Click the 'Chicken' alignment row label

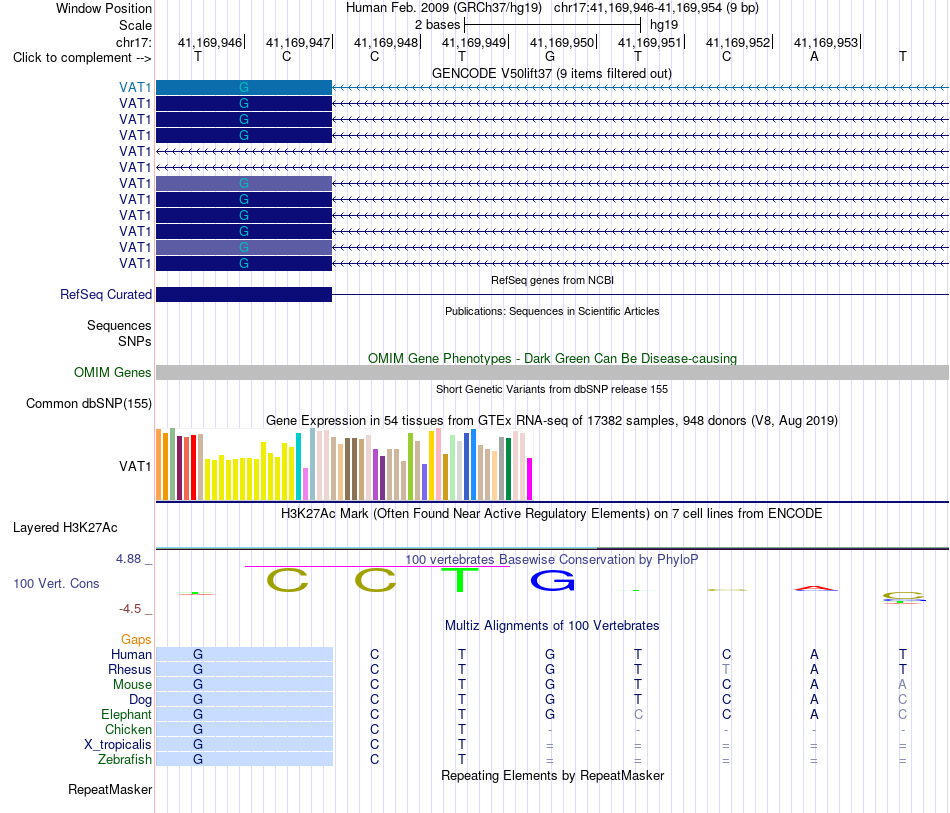coord(128,729)
